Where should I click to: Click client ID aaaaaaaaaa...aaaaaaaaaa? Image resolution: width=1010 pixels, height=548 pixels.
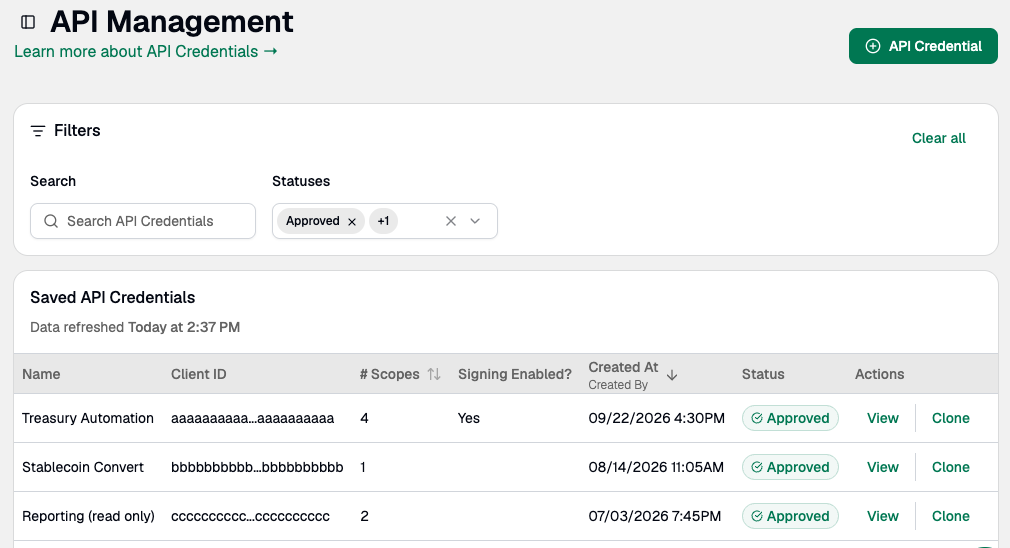[x=252, y=419]
